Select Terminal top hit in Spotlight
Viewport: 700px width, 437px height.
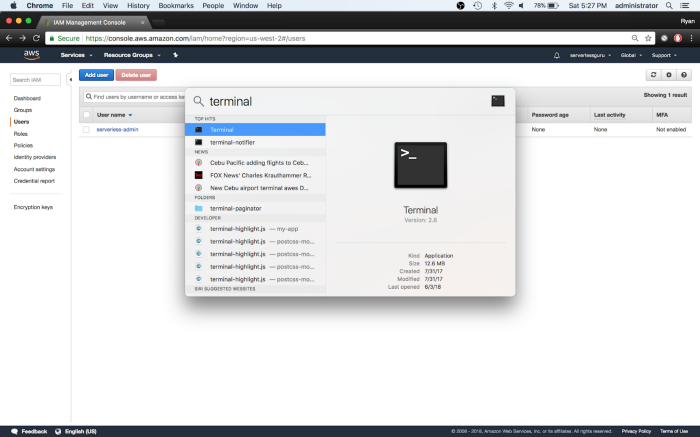pos(255,129)
